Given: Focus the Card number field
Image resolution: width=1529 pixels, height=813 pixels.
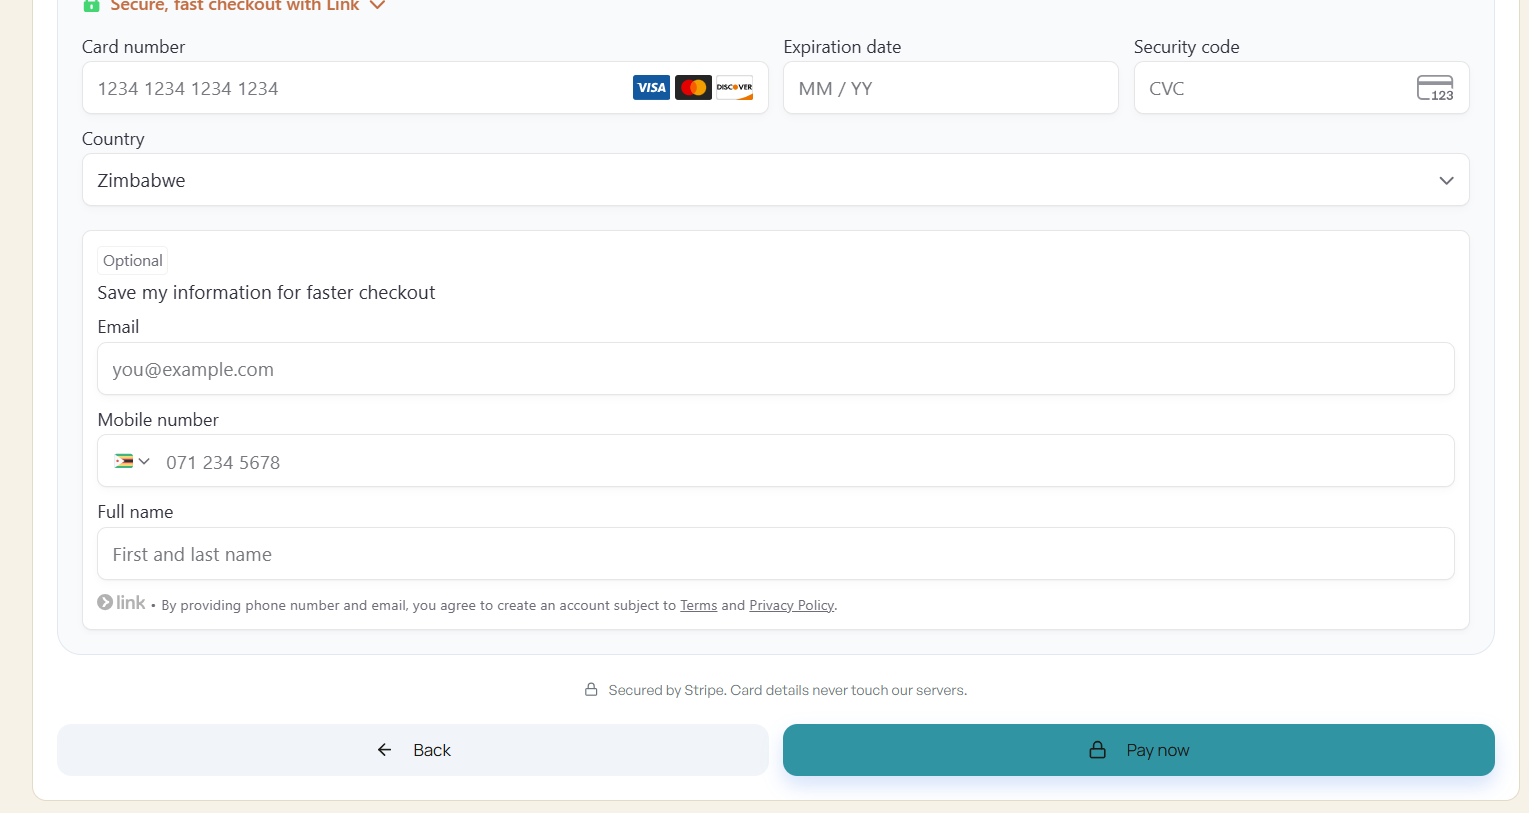Looking at the screenshot, I should [425, 88].
